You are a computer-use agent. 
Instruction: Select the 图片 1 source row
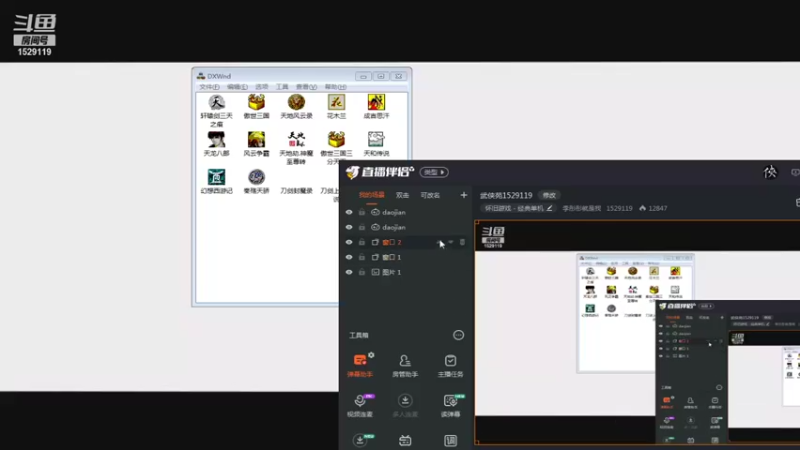[407, 272]
